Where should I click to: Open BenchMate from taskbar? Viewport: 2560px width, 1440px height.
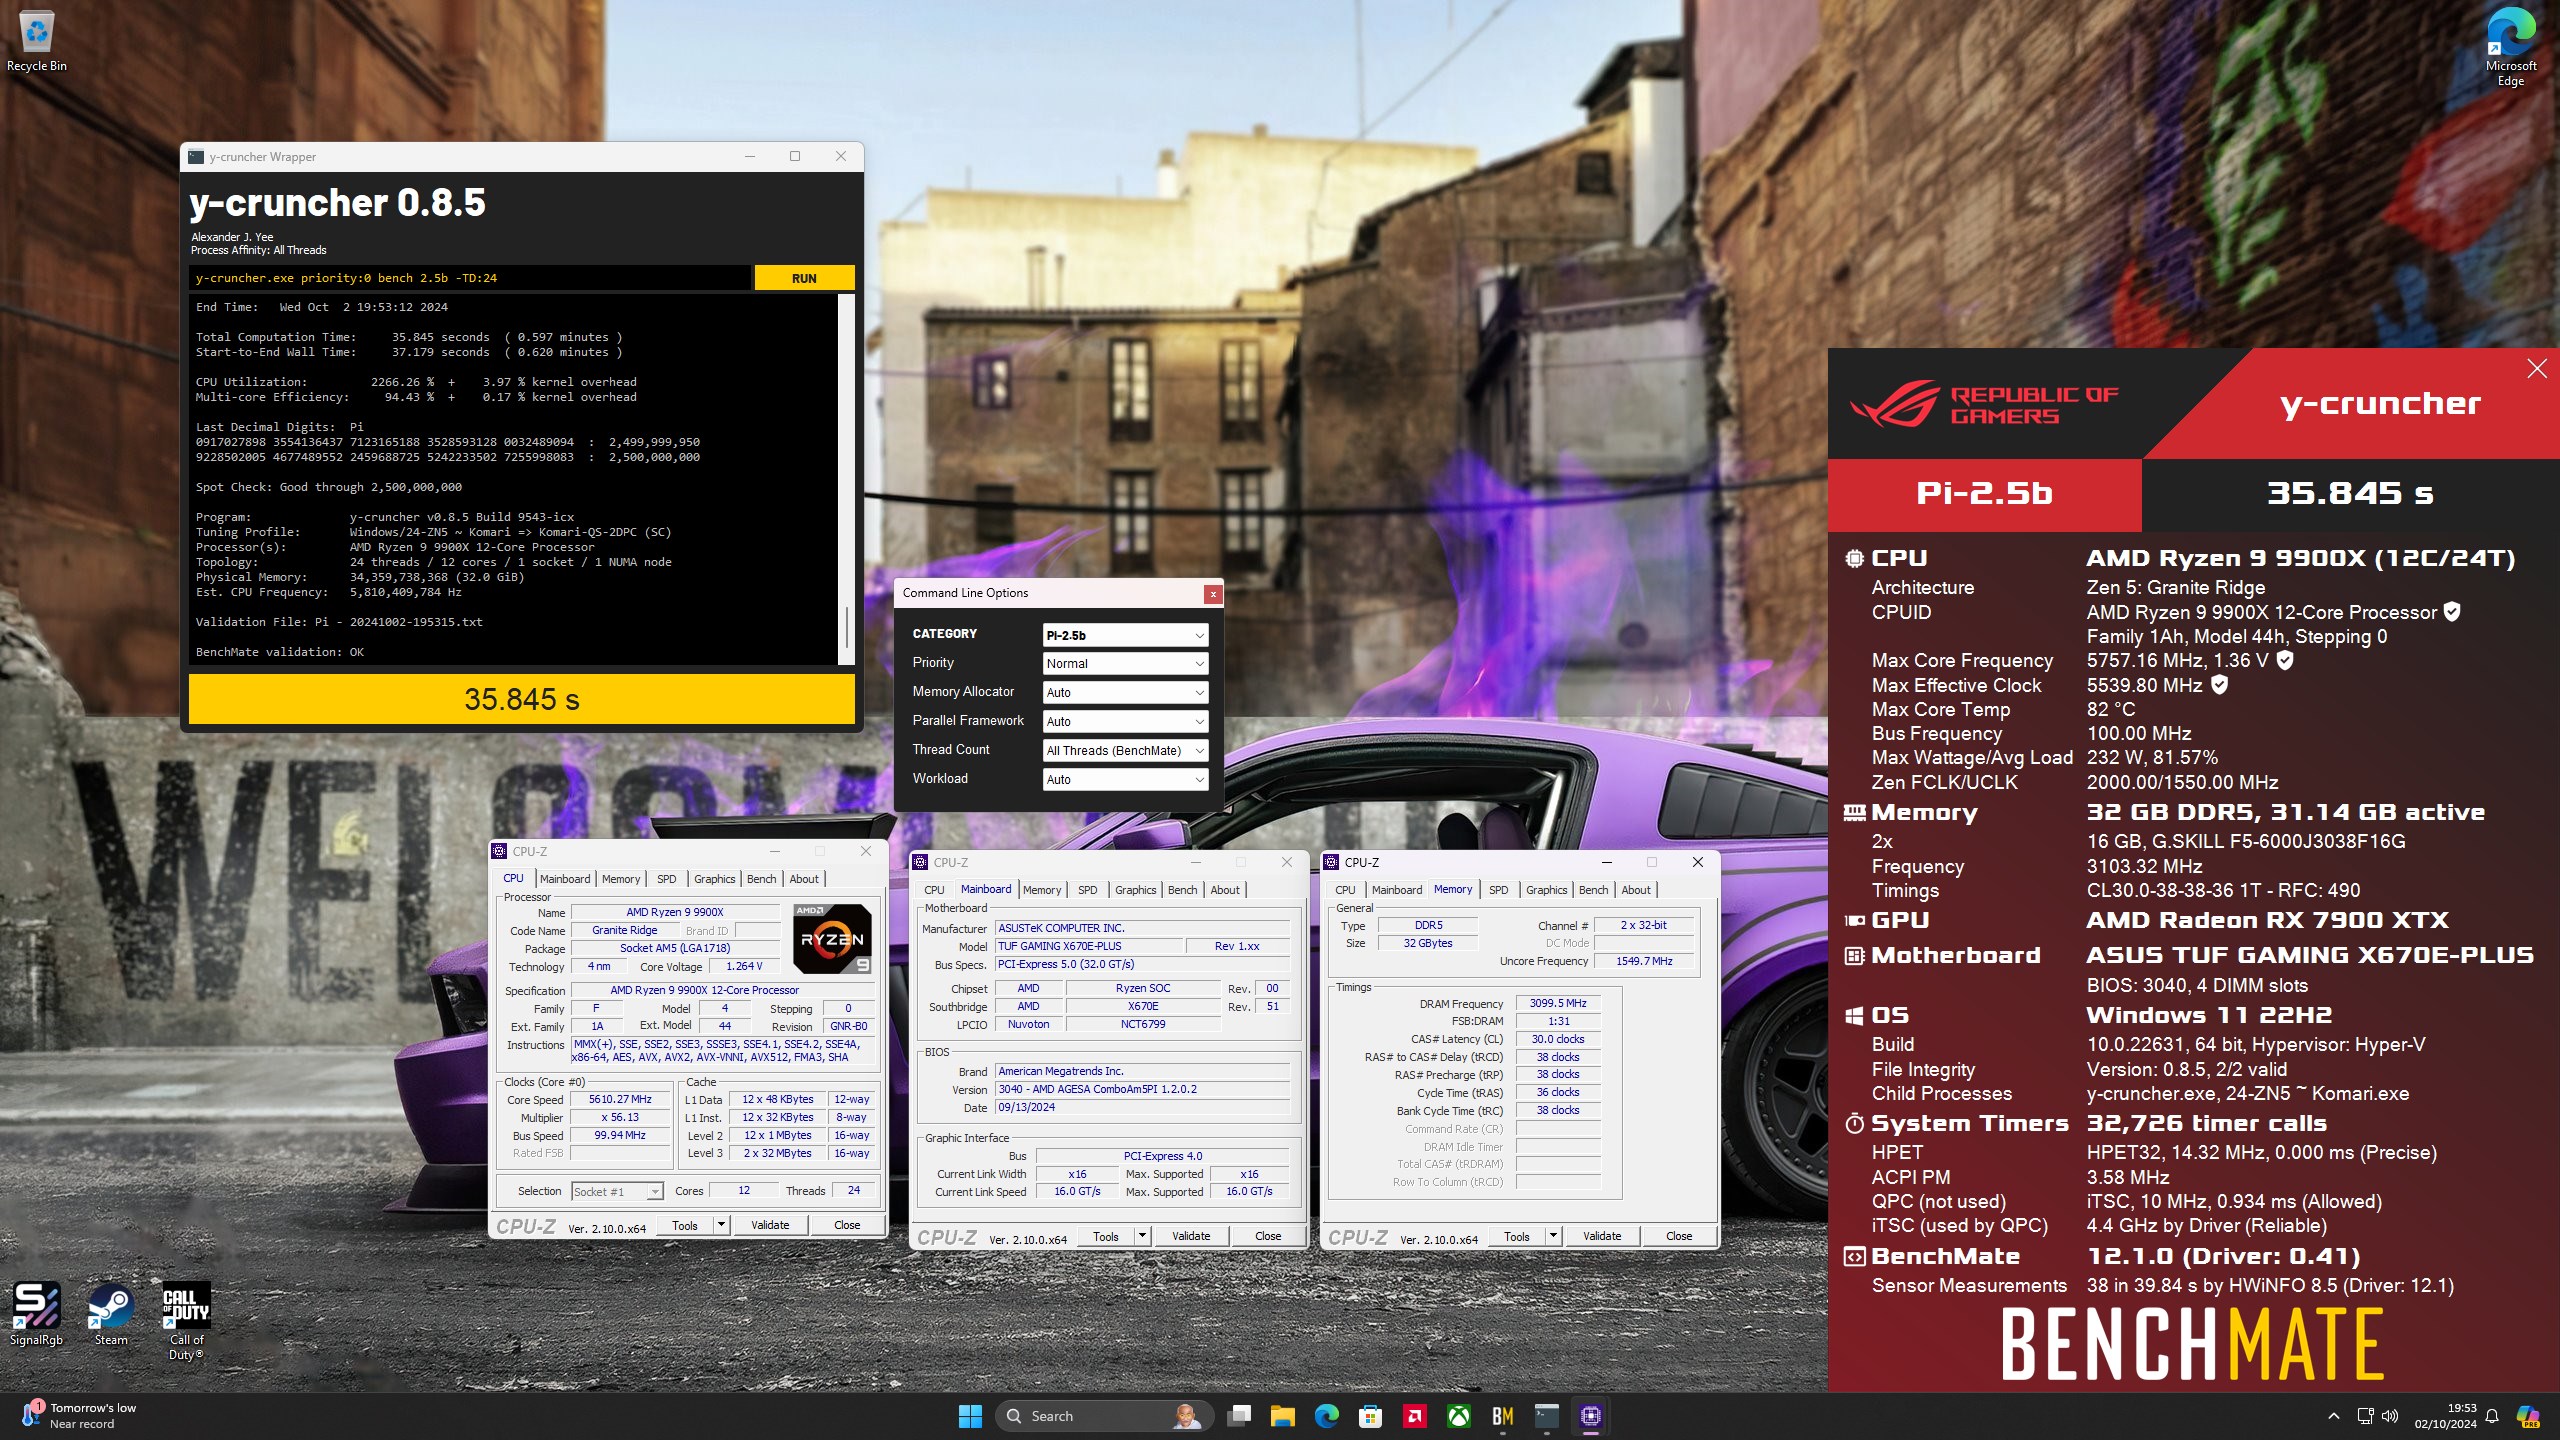(1503, 1416)
